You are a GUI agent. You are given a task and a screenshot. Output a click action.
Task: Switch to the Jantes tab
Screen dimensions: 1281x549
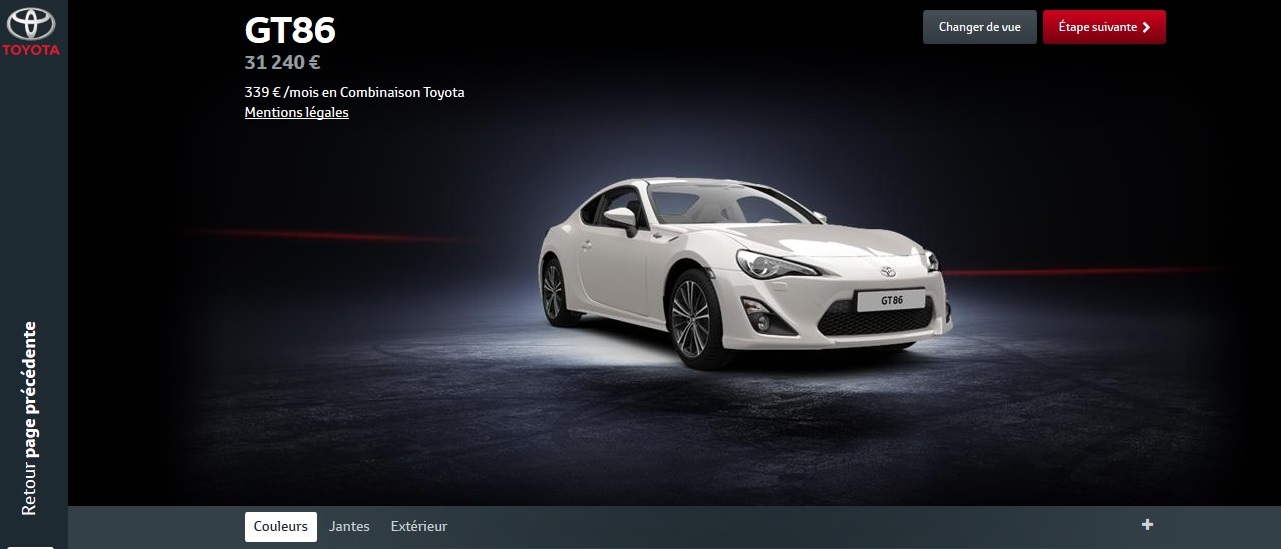pos(349,527)
